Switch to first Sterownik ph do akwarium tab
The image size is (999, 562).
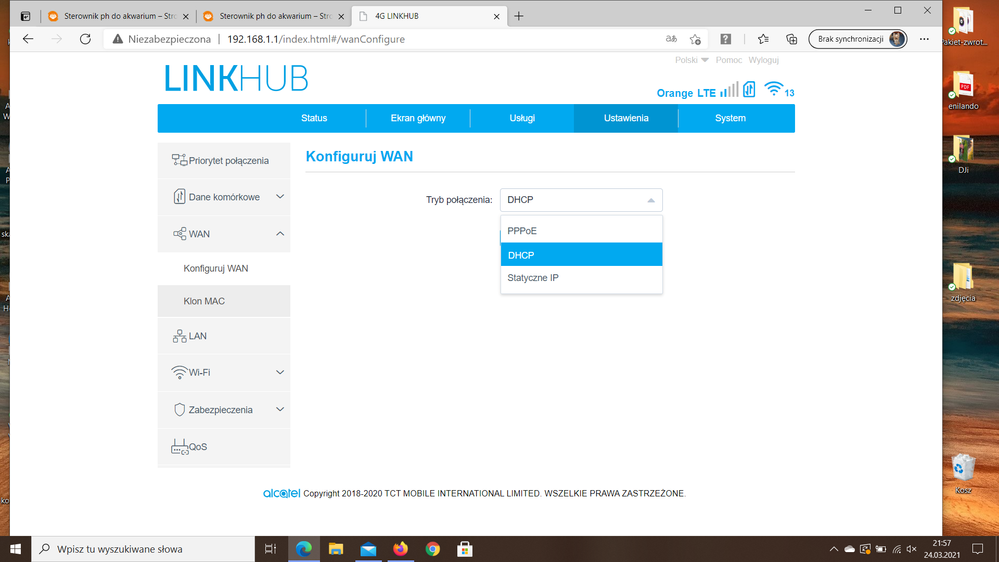(119, 16)
